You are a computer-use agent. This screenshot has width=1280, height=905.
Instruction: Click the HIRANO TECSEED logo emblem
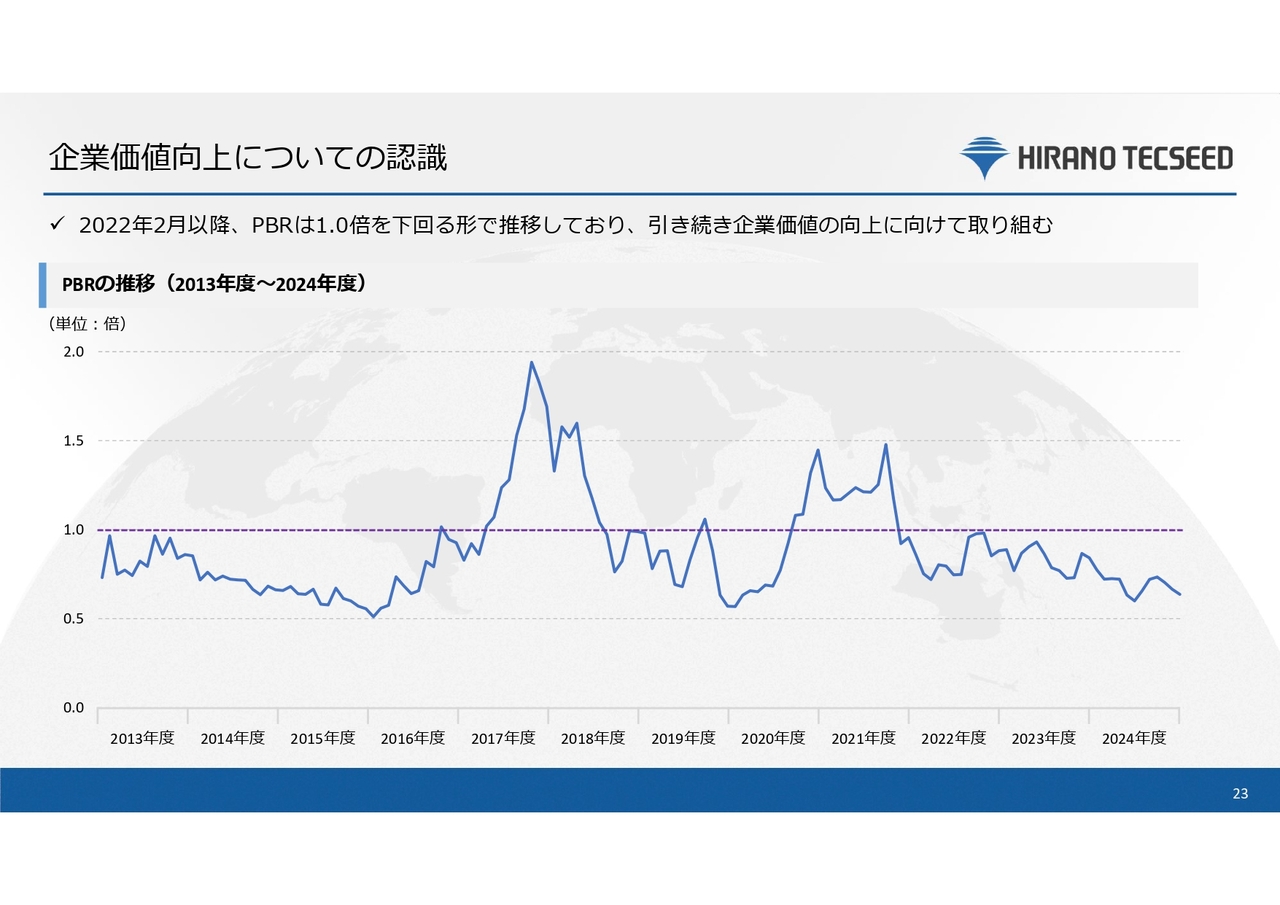click(985, 158)
